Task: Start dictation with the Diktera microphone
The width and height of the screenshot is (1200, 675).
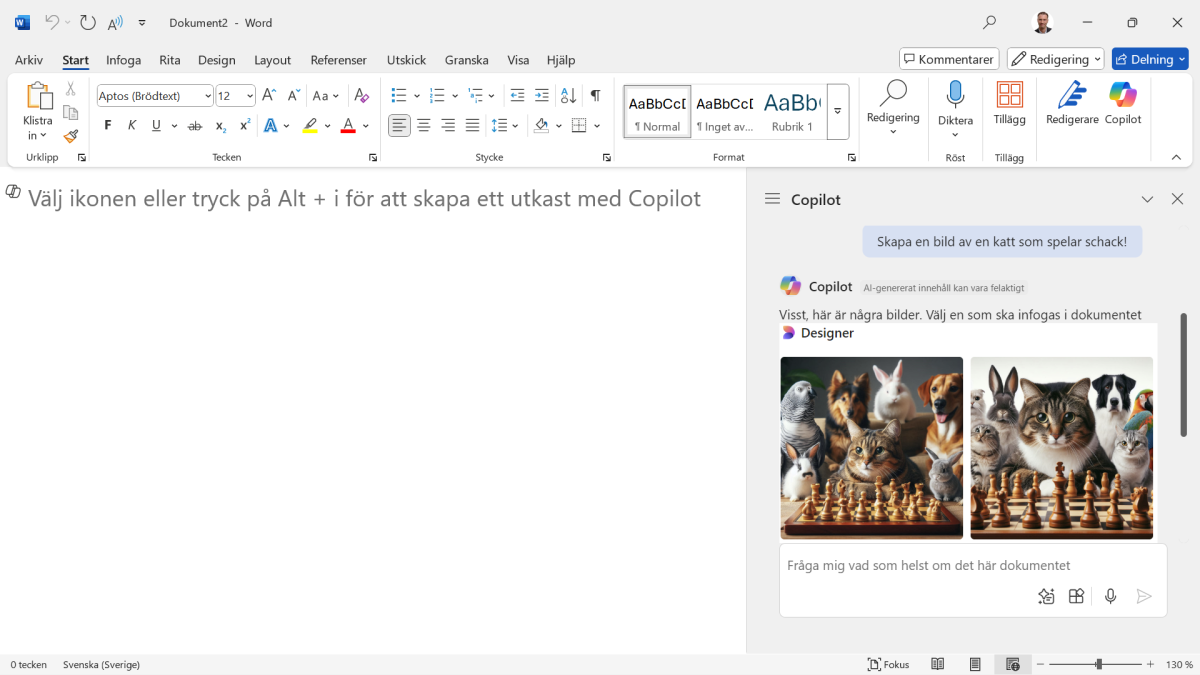Action: pyautogui.click(x=955, y=97)
